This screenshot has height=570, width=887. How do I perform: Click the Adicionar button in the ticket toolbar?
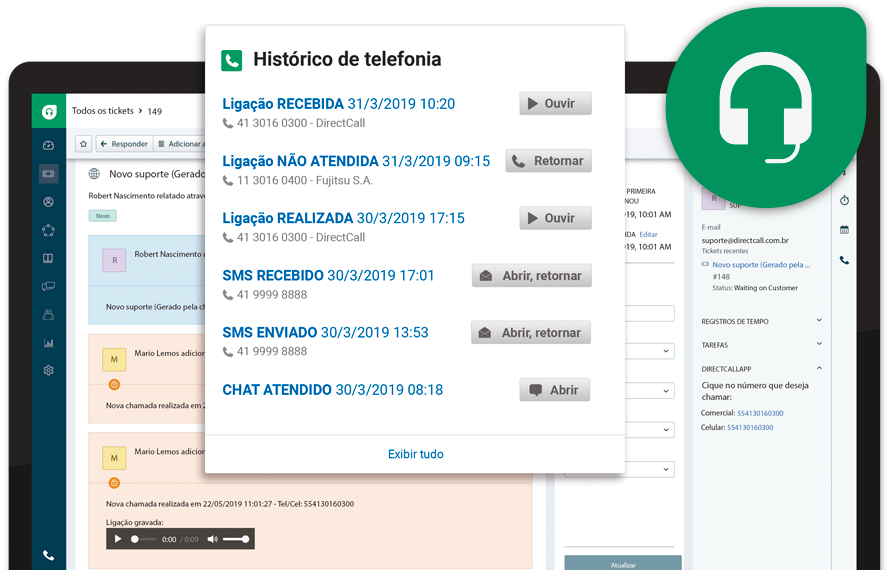tap(180, 144)
